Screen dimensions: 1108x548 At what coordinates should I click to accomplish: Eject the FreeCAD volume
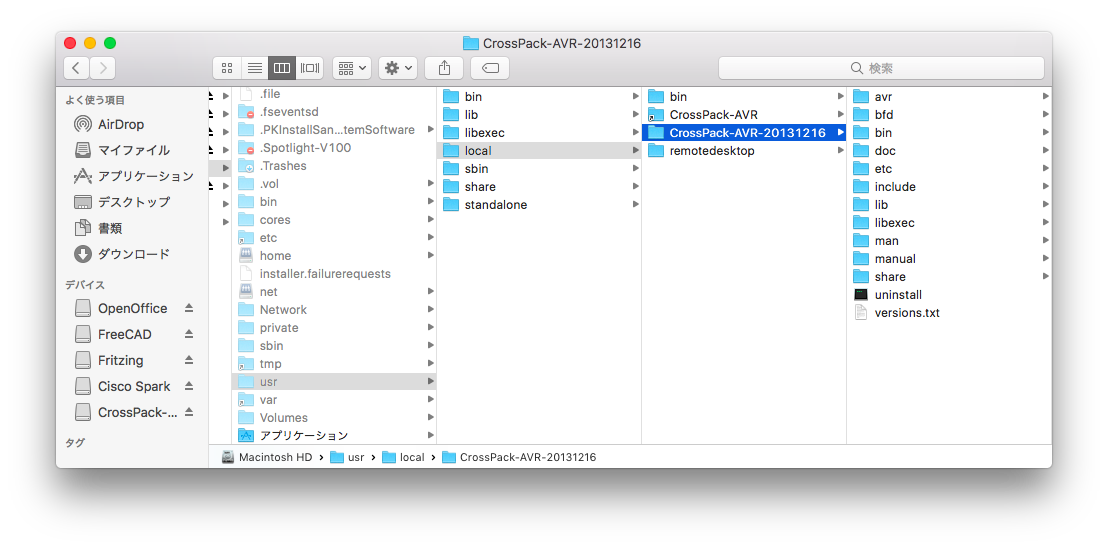(189, 334)
